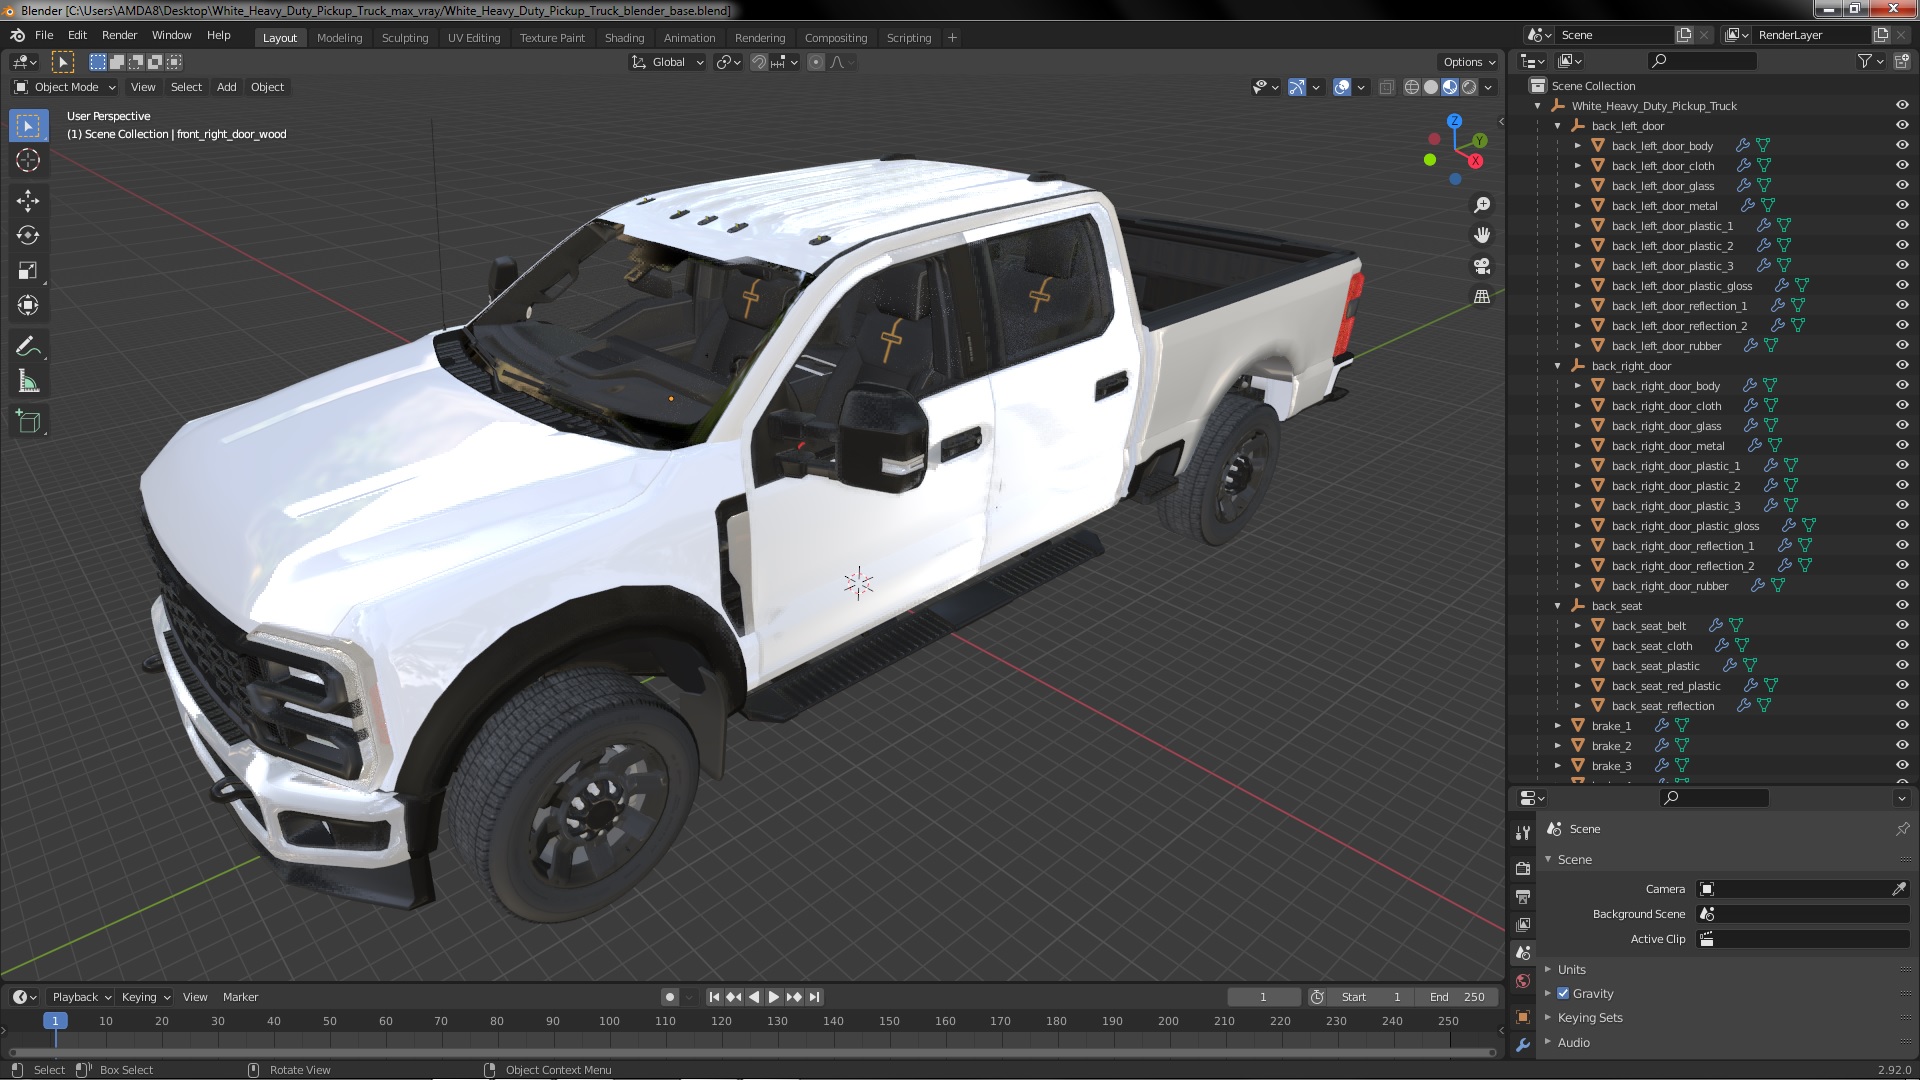1920x1080 pixels.
Task: Collapse the back_right_door group
Action: (x=1557, y=366)
